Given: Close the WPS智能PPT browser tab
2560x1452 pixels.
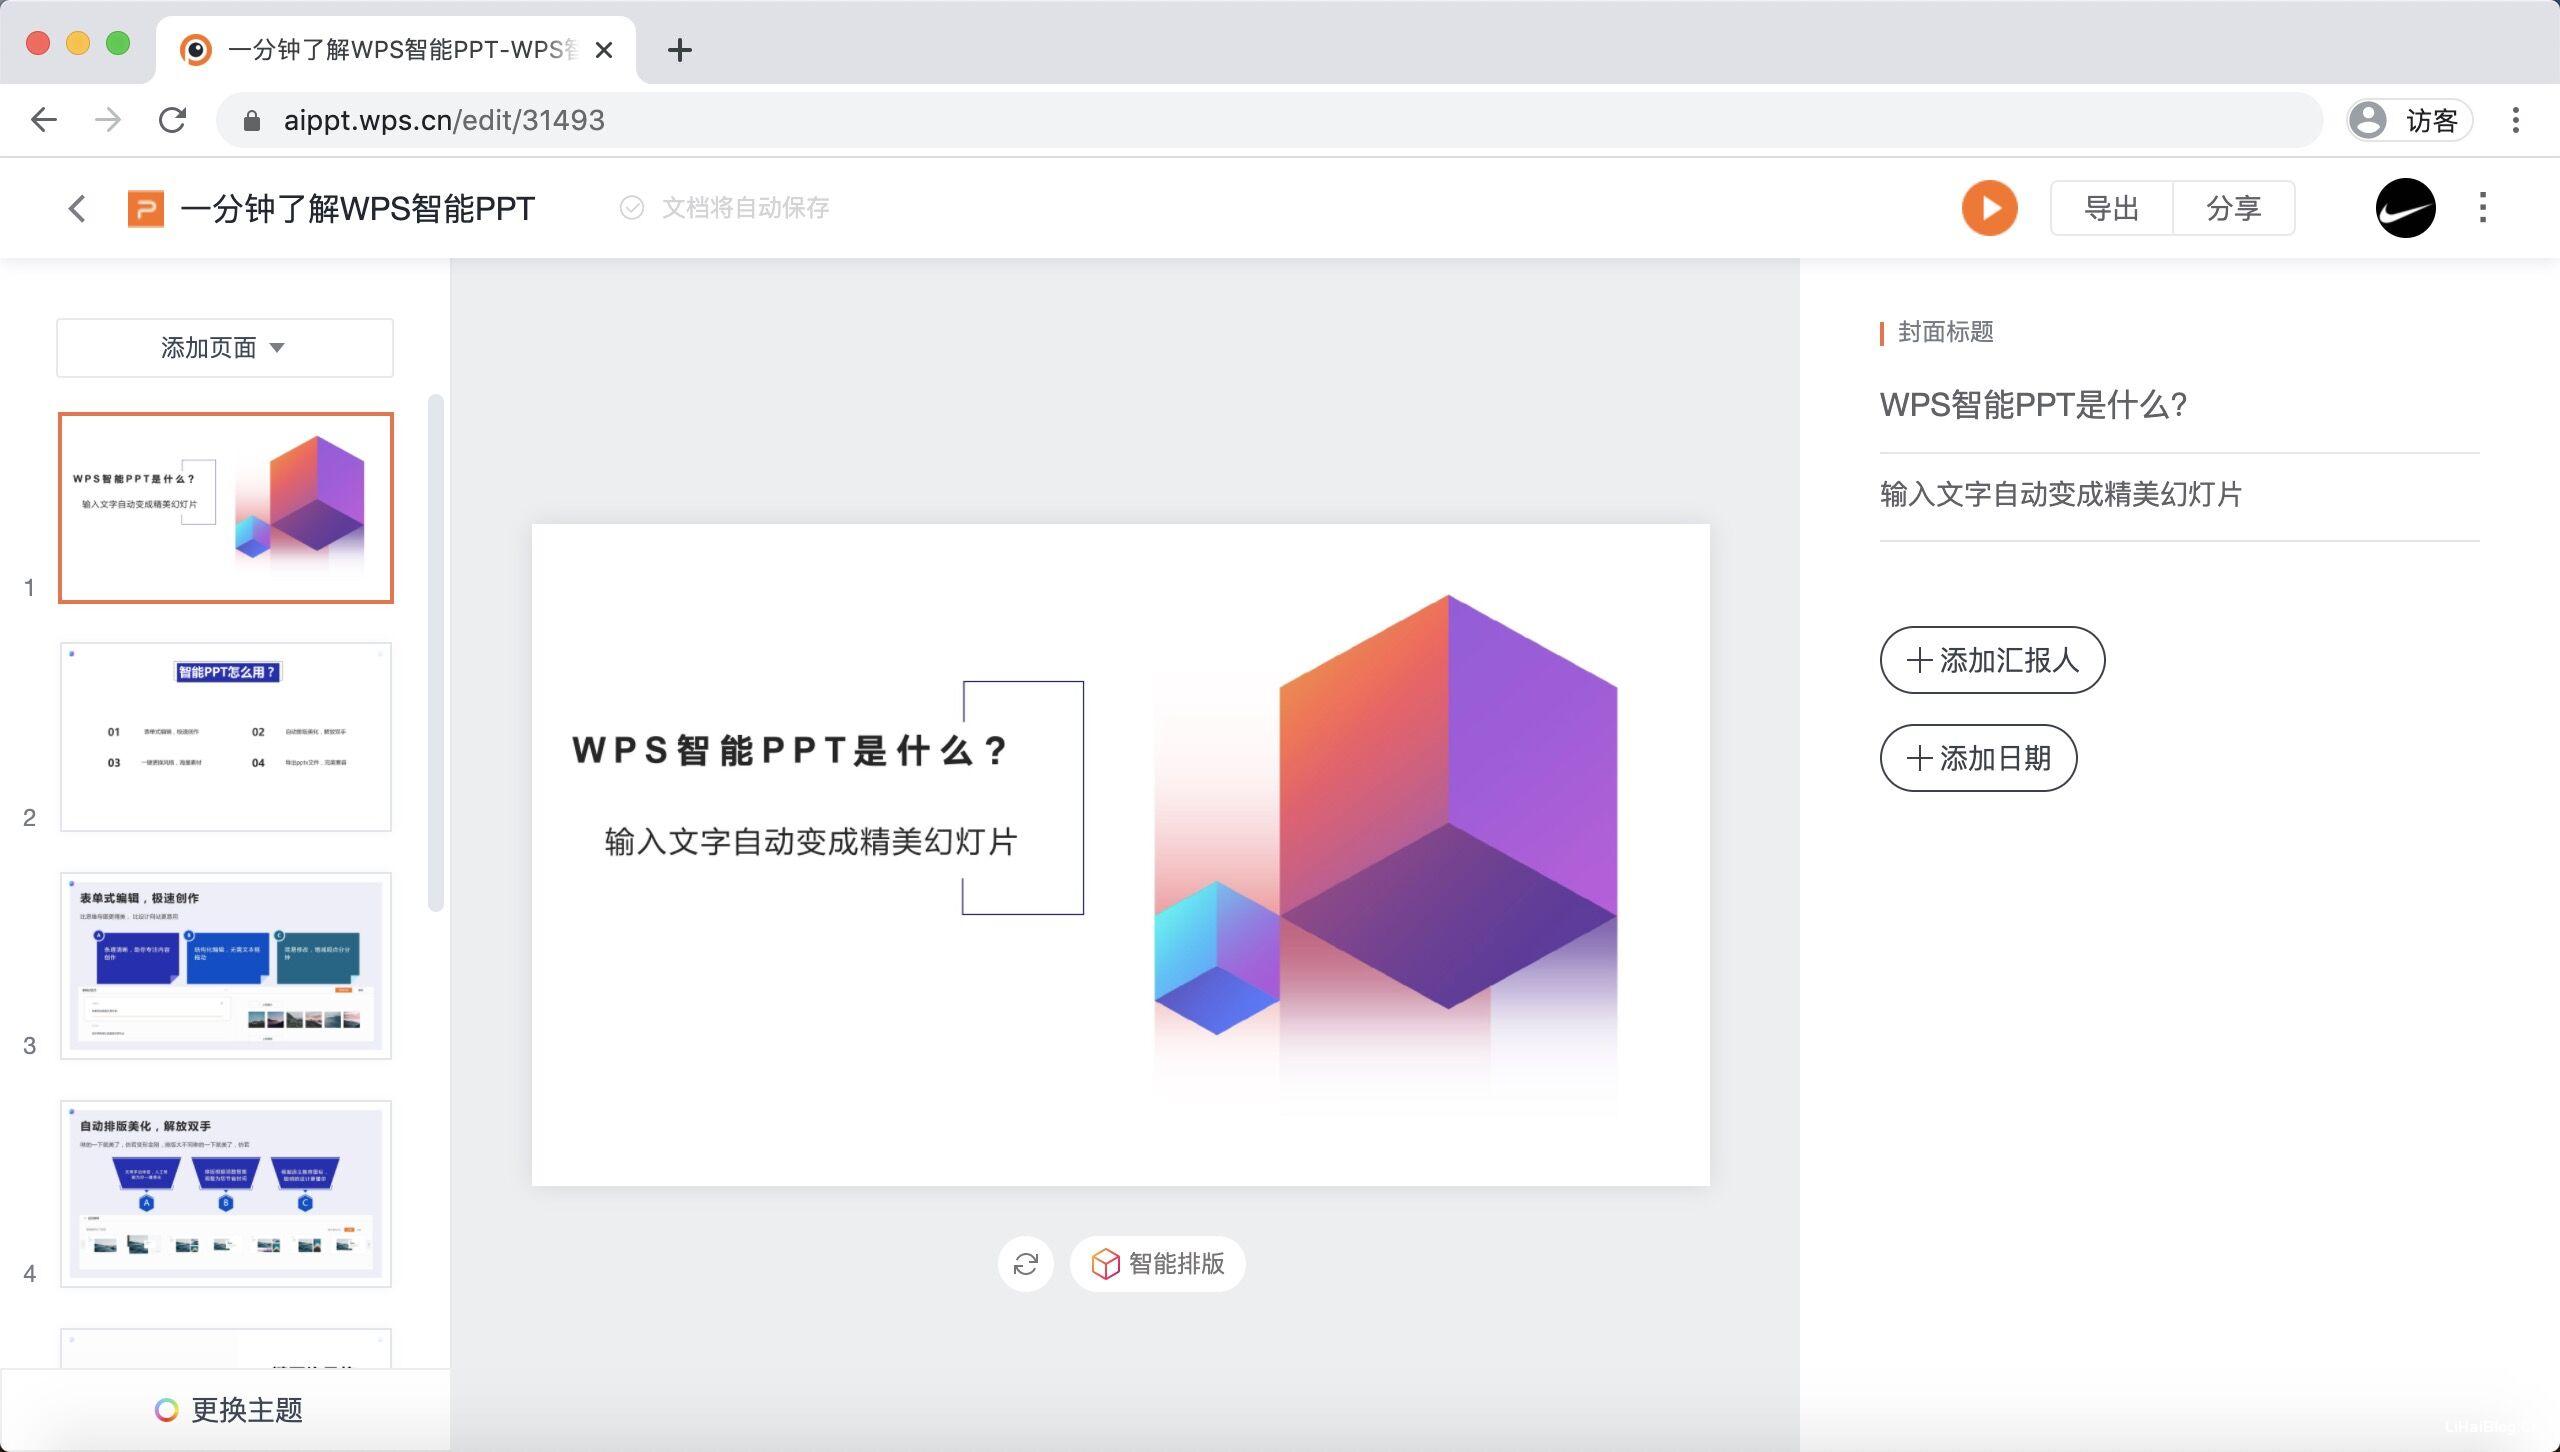Looking at the screenshot, I should [x=604, y=50].
